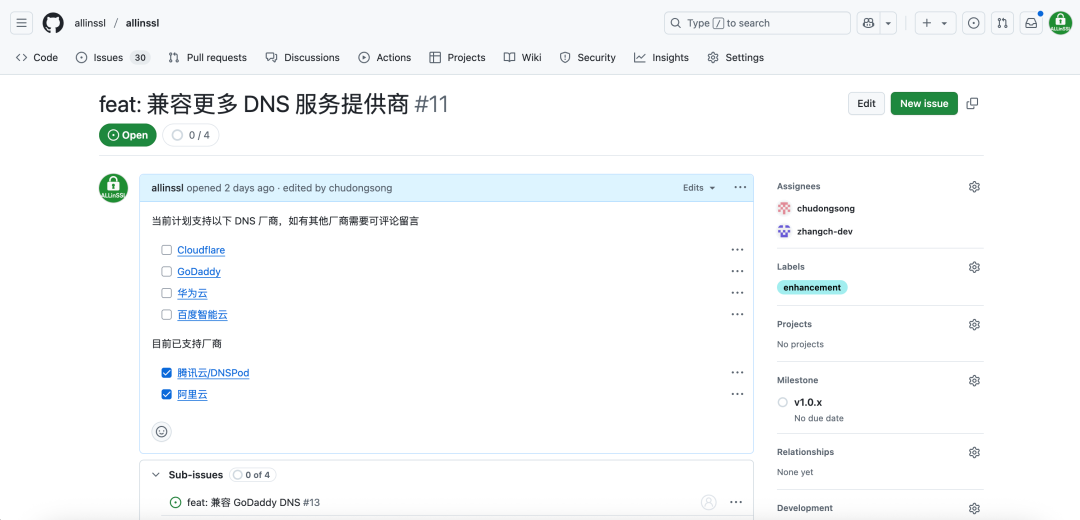The height and width of the screenshot is (520, 1080).
Task: Open Copilot chat icon in header
Action: pos(869,23)
